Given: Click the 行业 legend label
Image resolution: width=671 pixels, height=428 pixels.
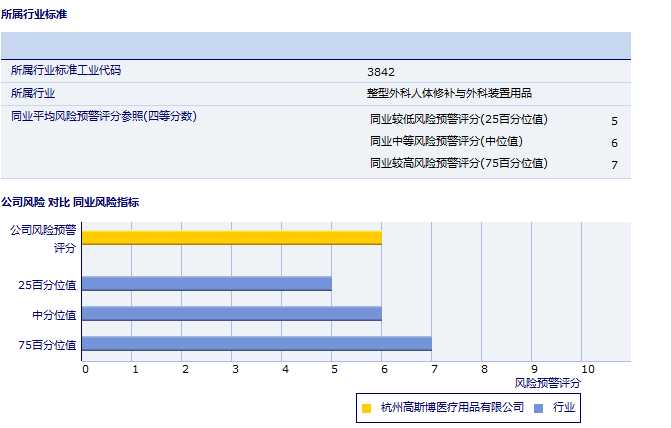Looking at the screenshot, I should (x=564, y=408).
